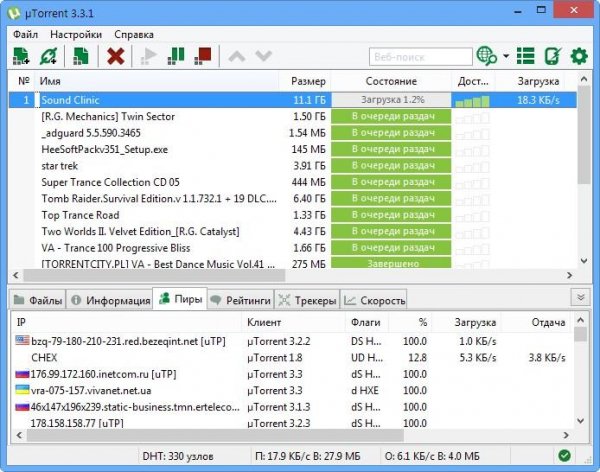Click the µTorrent logo in title bar
This screenshot has width=600, height=472.
tap(14, 13)
